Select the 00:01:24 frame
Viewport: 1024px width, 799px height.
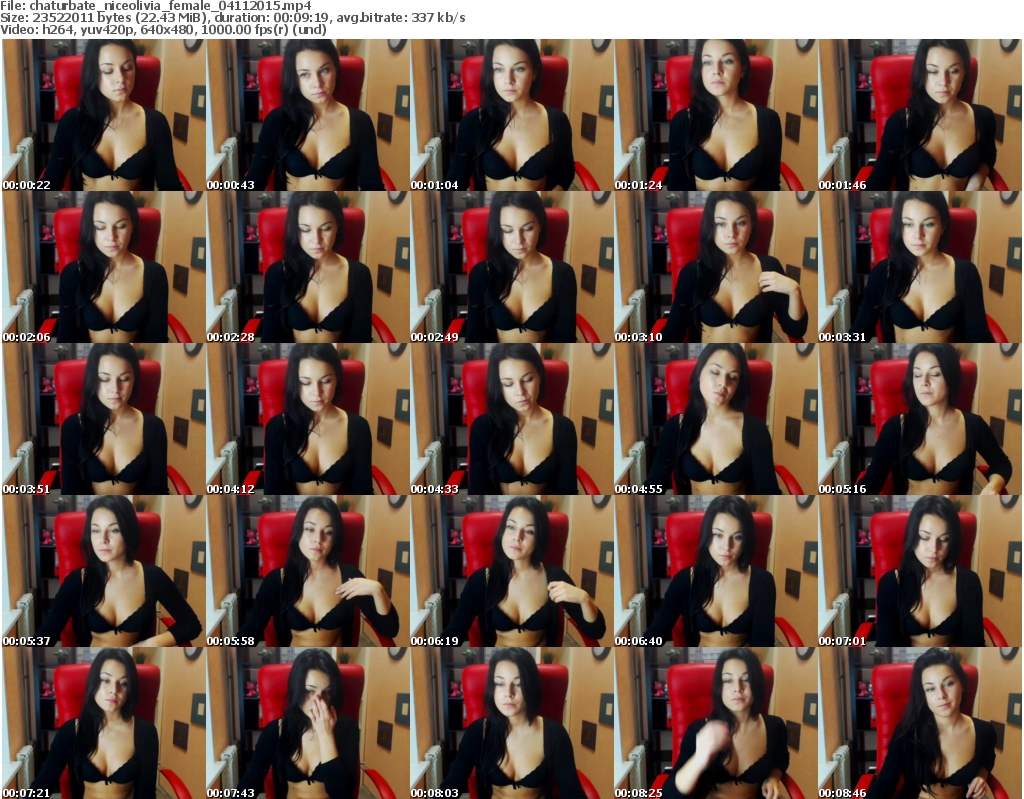[715, 115]
